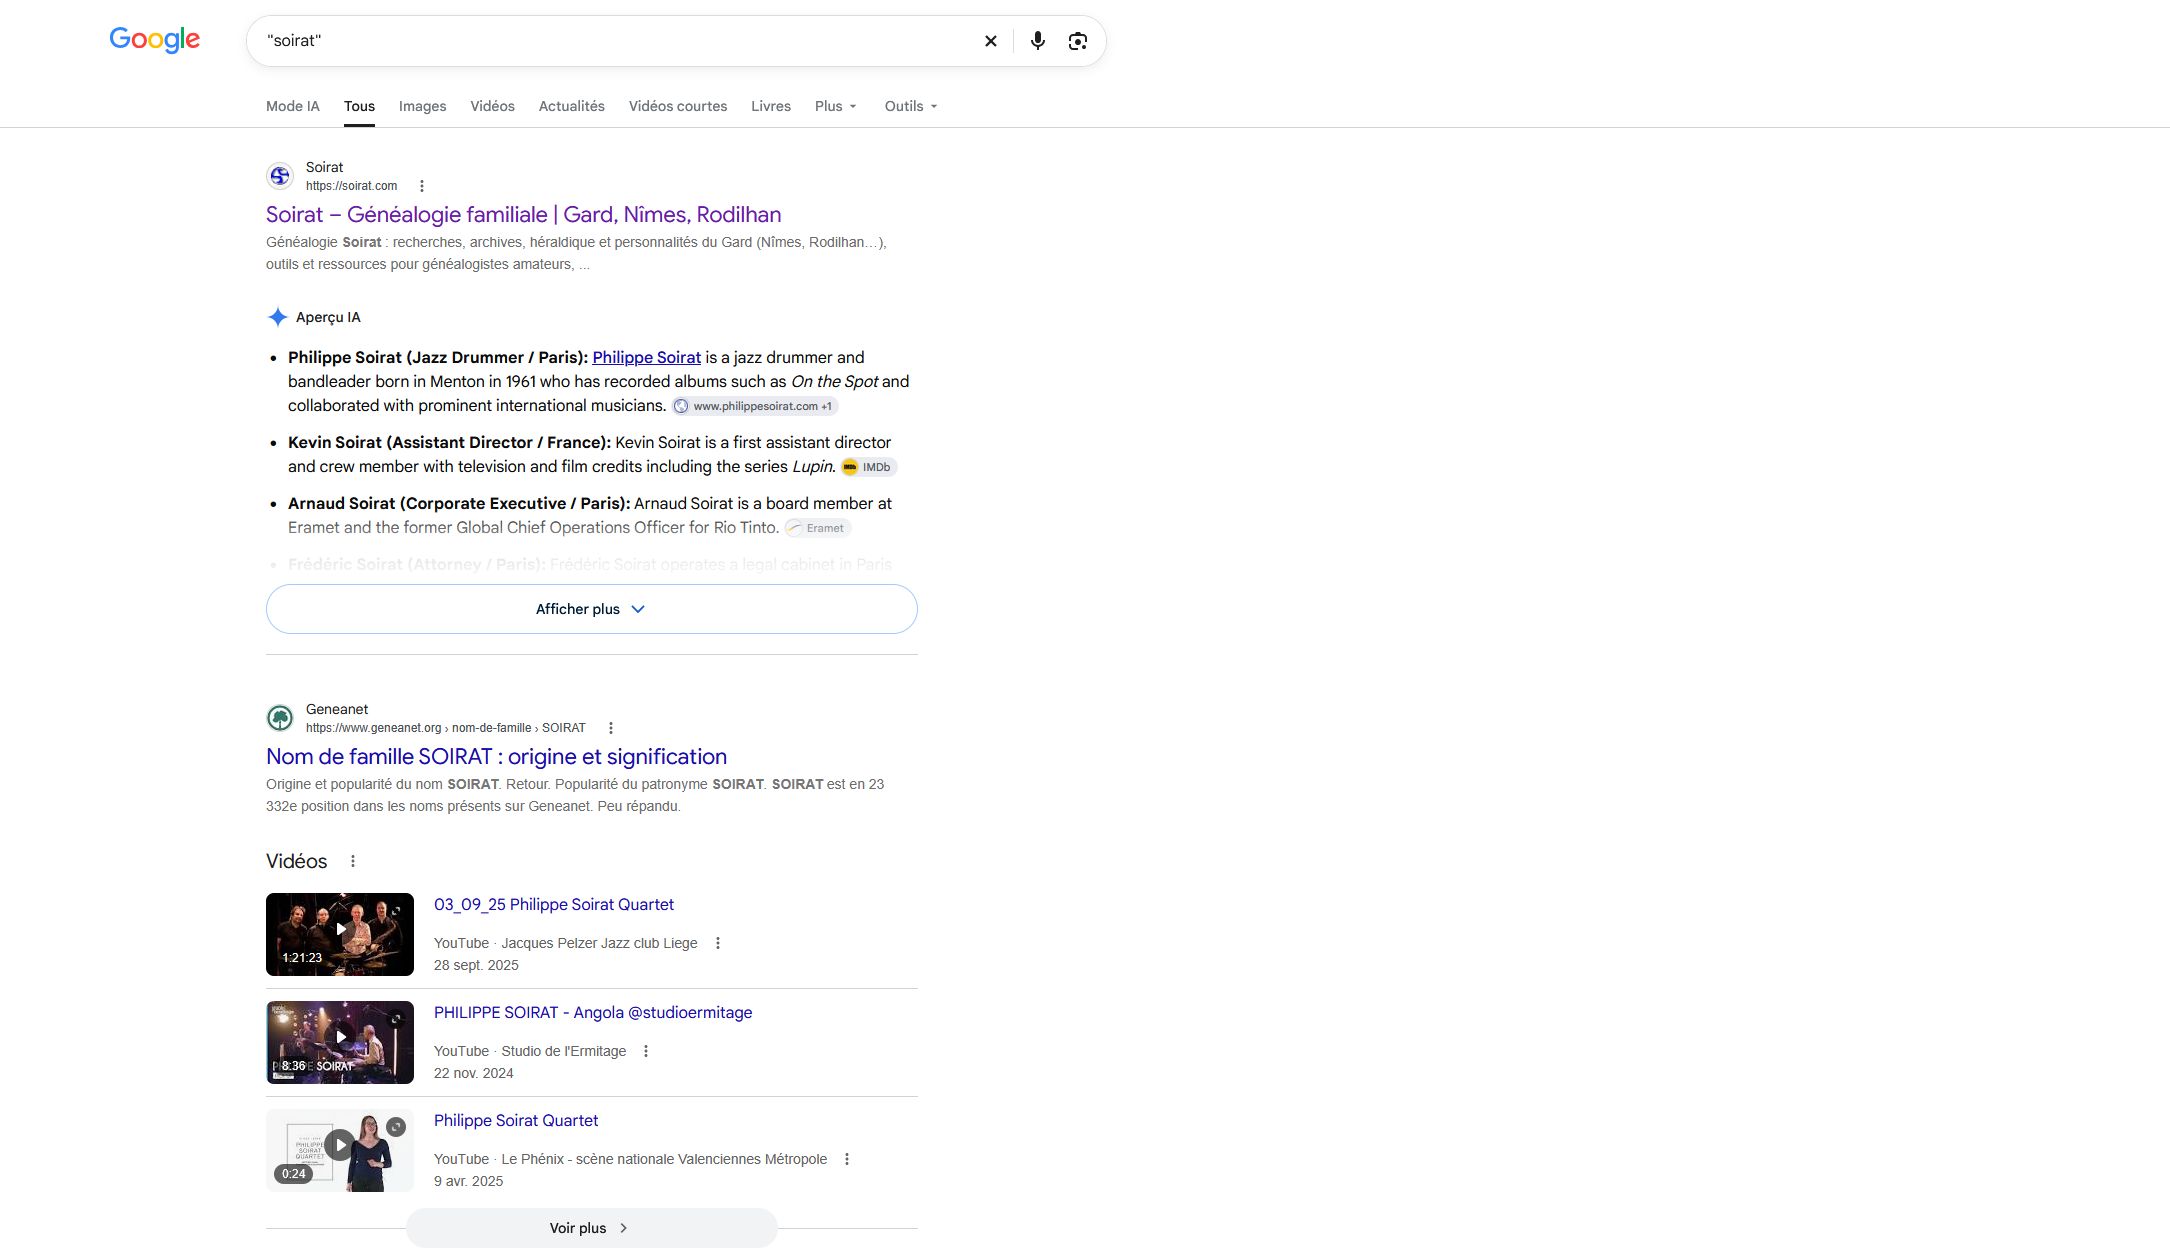Image resolution: width=2170 pixels, height=1258 pixels.
Task: Click date text 28 sept. 2025
Action: click(476, 965)
